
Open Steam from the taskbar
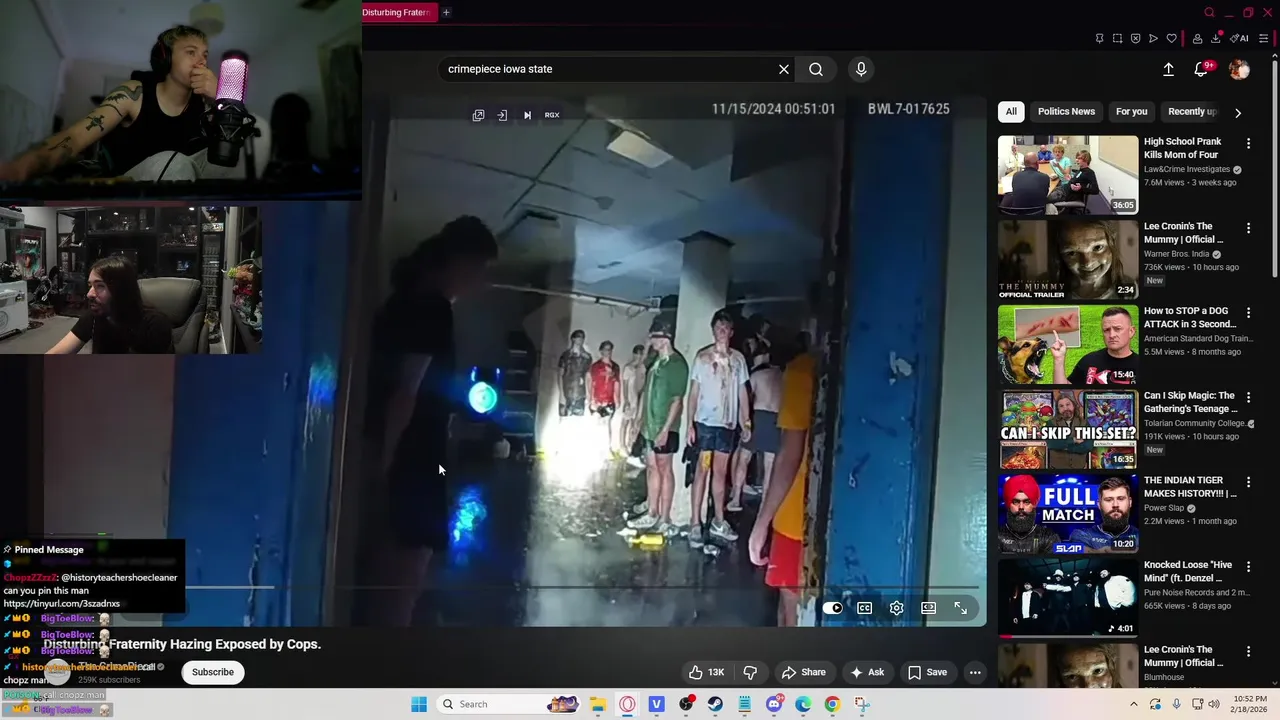coord(715,704)
